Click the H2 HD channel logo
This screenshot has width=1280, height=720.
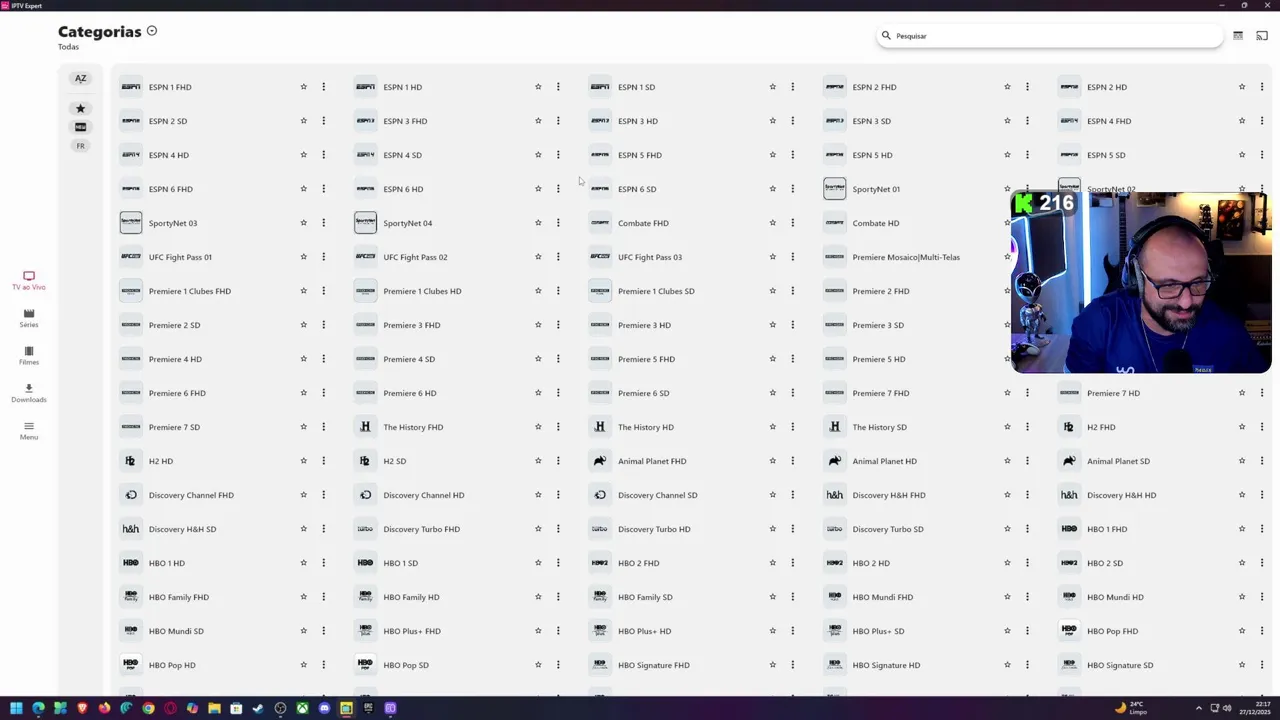pos(131,461)
